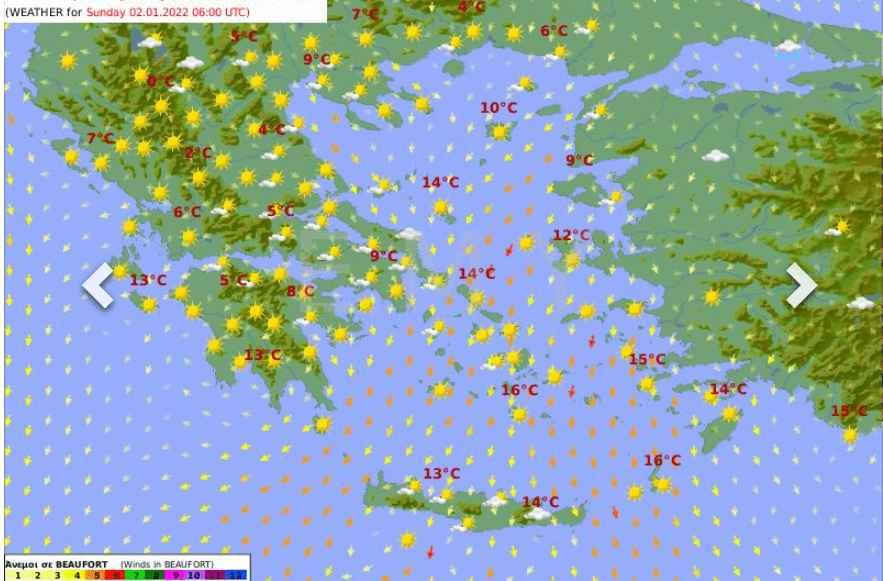The height and width of the screenshot is (581, 883).
Task: Click the "Winds in BEAUFORT" legend title
Action: (165, 565)
